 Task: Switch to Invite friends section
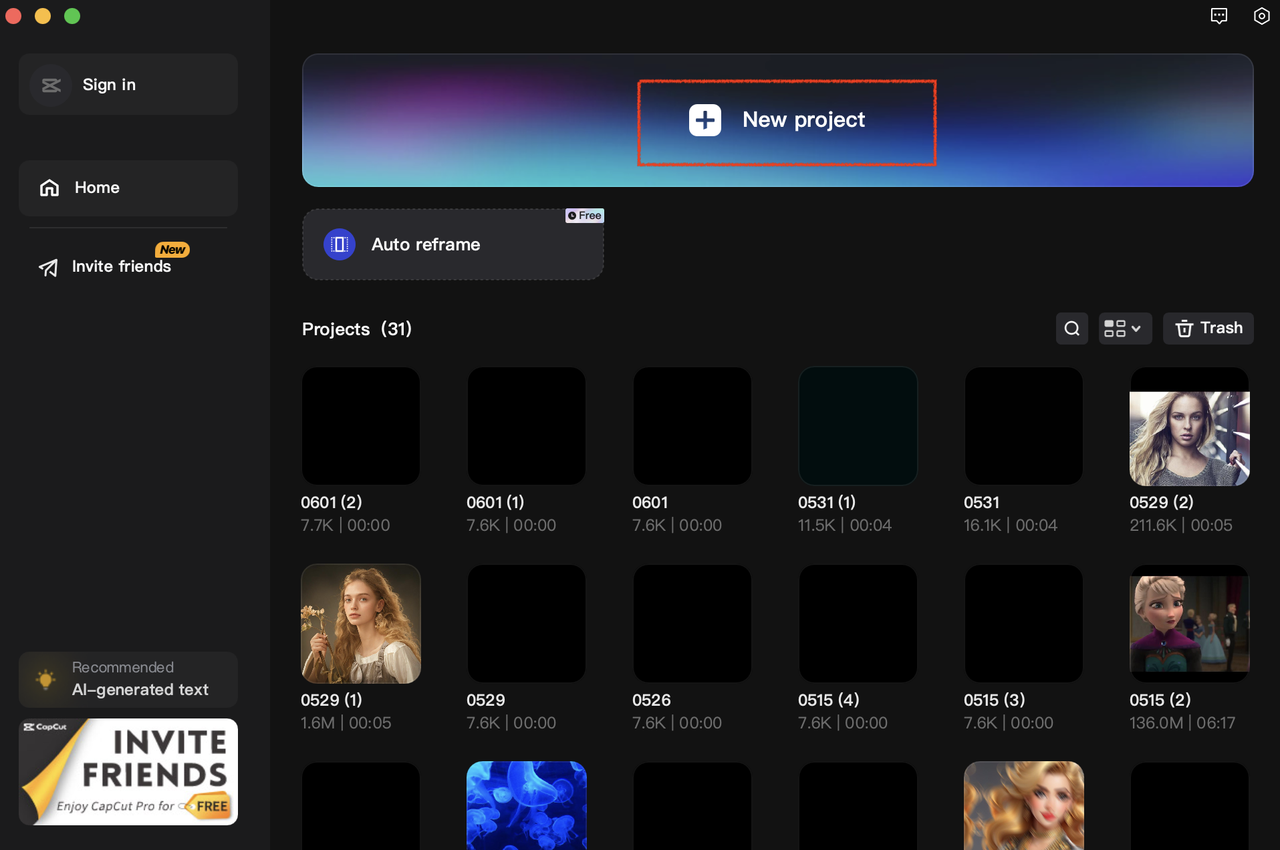click(119, 266)
